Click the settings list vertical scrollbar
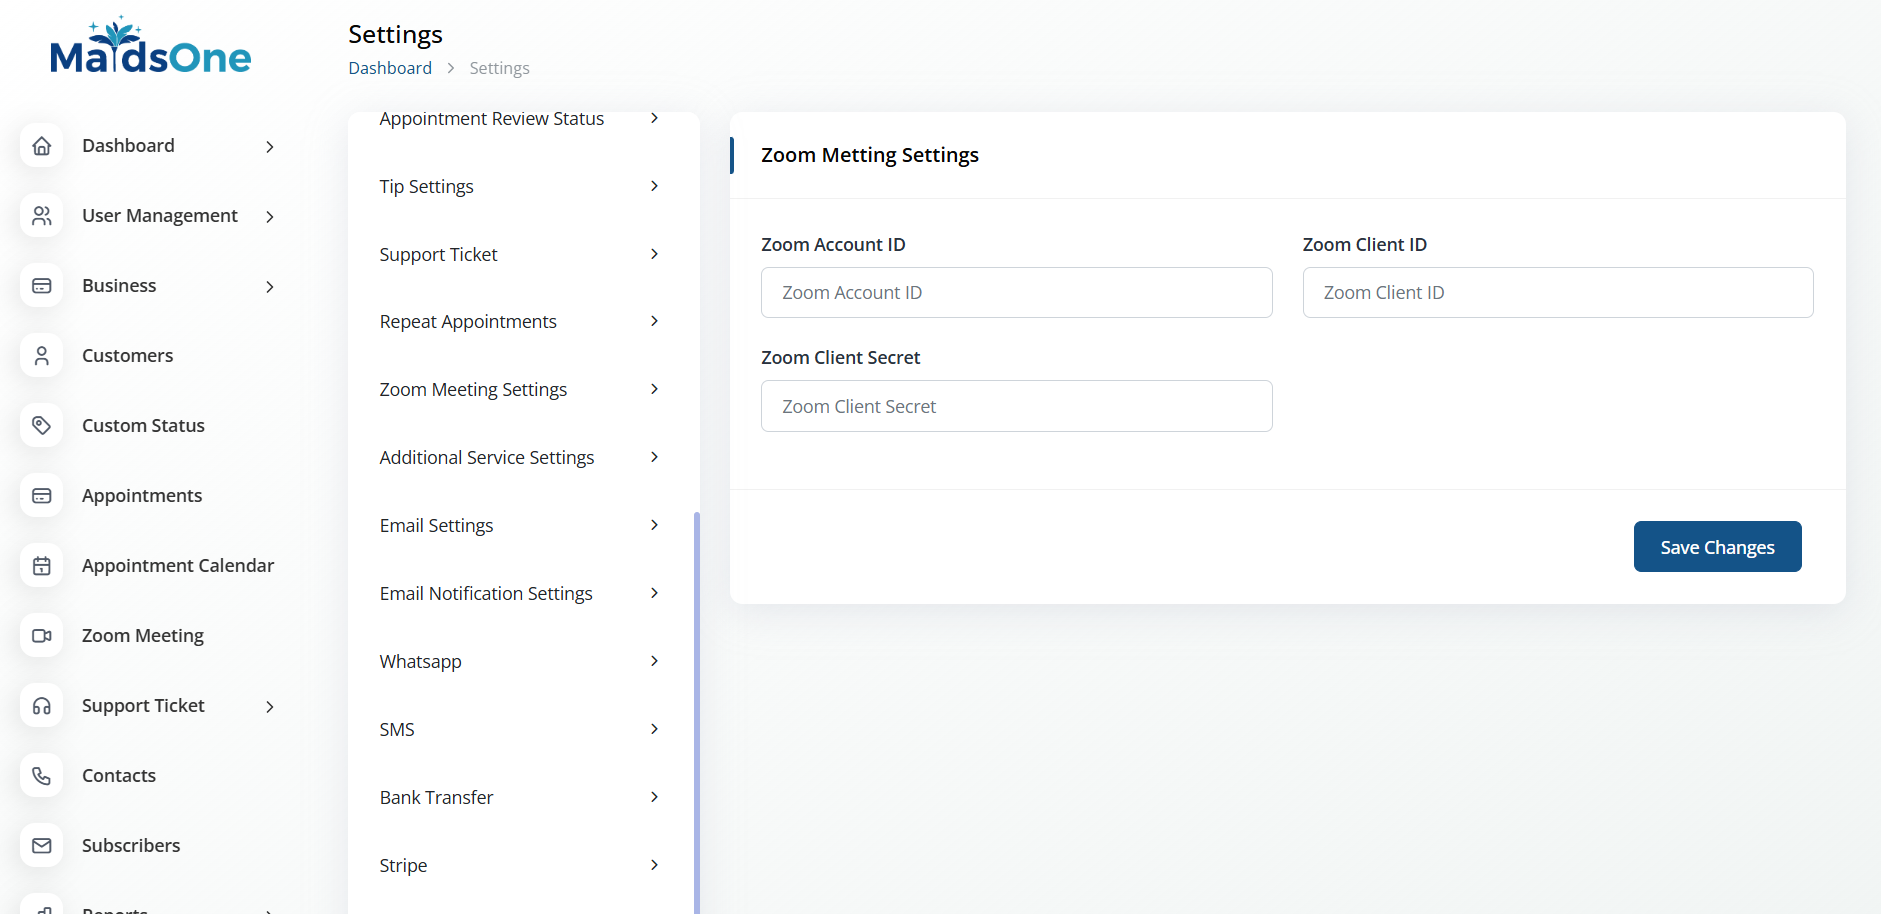The height and width of the screenshot is (914, 1881). point(696,700)
